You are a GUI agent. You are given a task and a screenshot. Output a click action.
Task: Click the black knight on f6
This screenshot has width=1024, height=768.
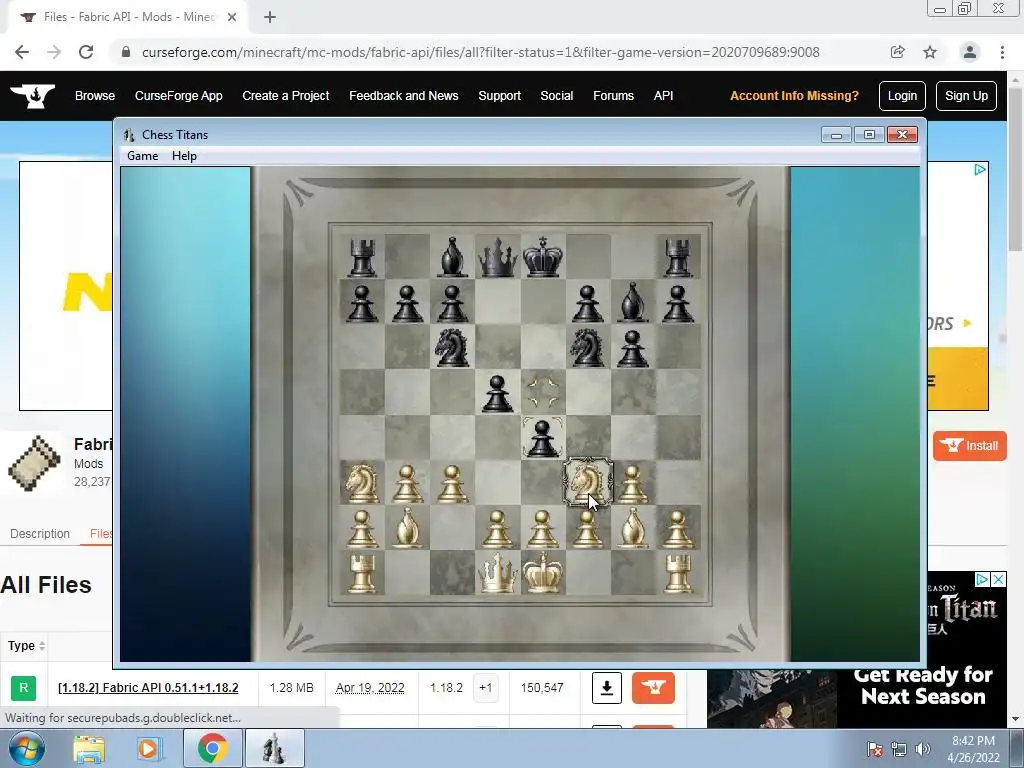588,347
